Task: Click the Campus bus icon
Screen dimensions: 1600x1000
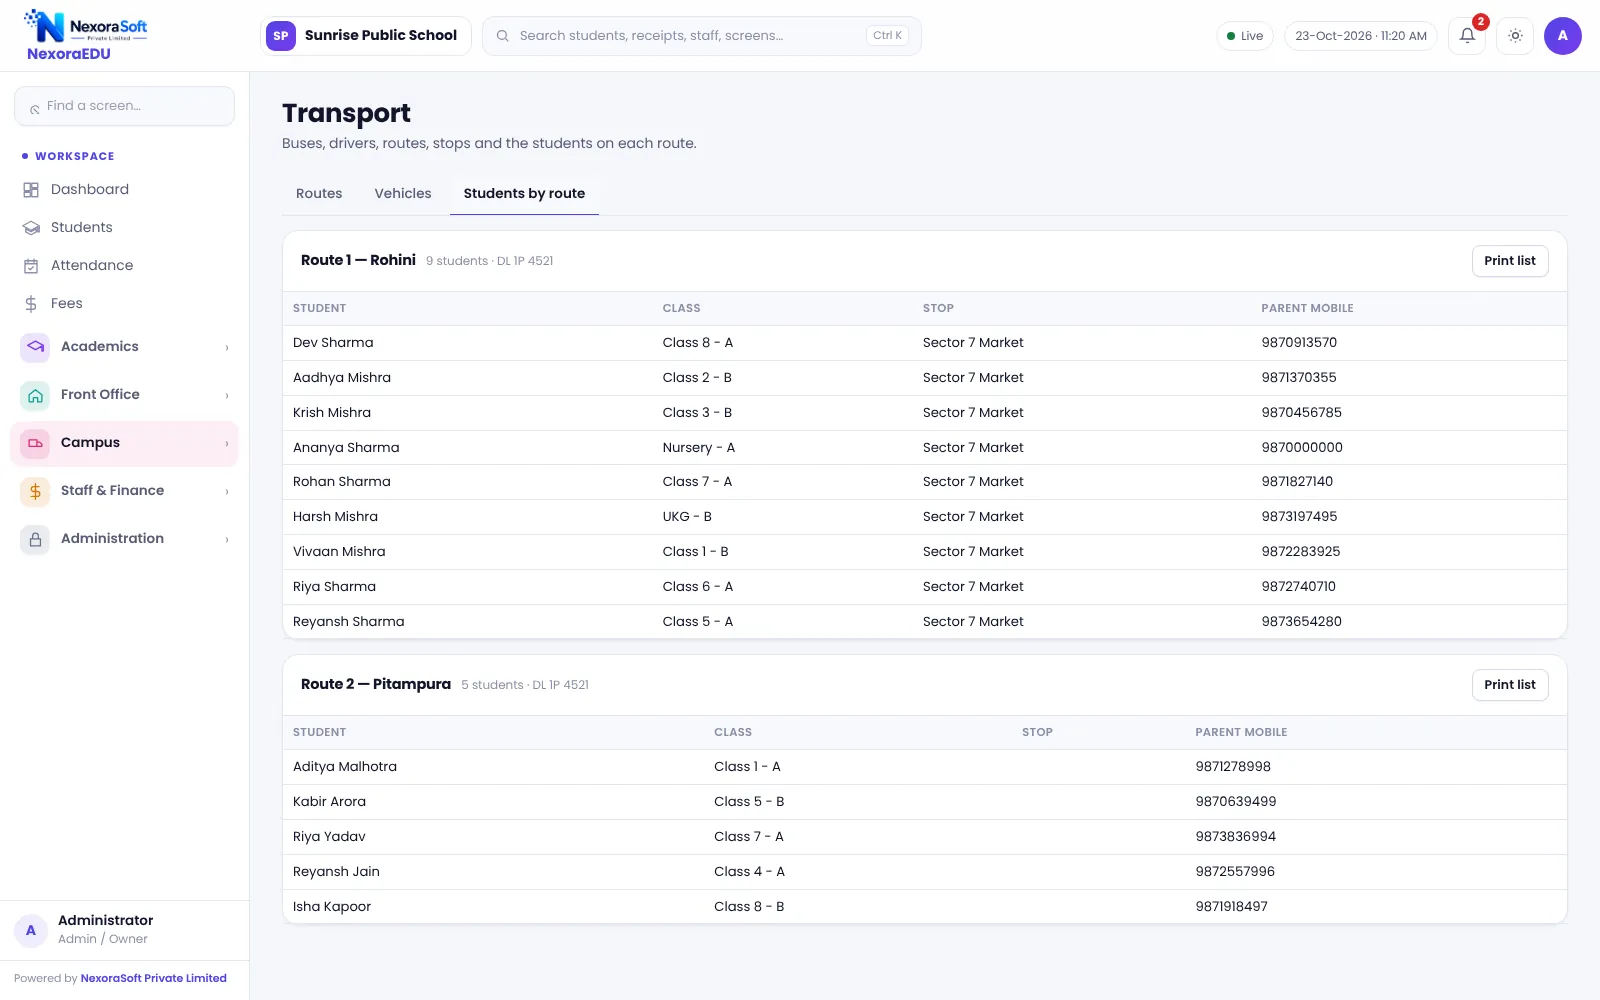Action: [35, 443]
